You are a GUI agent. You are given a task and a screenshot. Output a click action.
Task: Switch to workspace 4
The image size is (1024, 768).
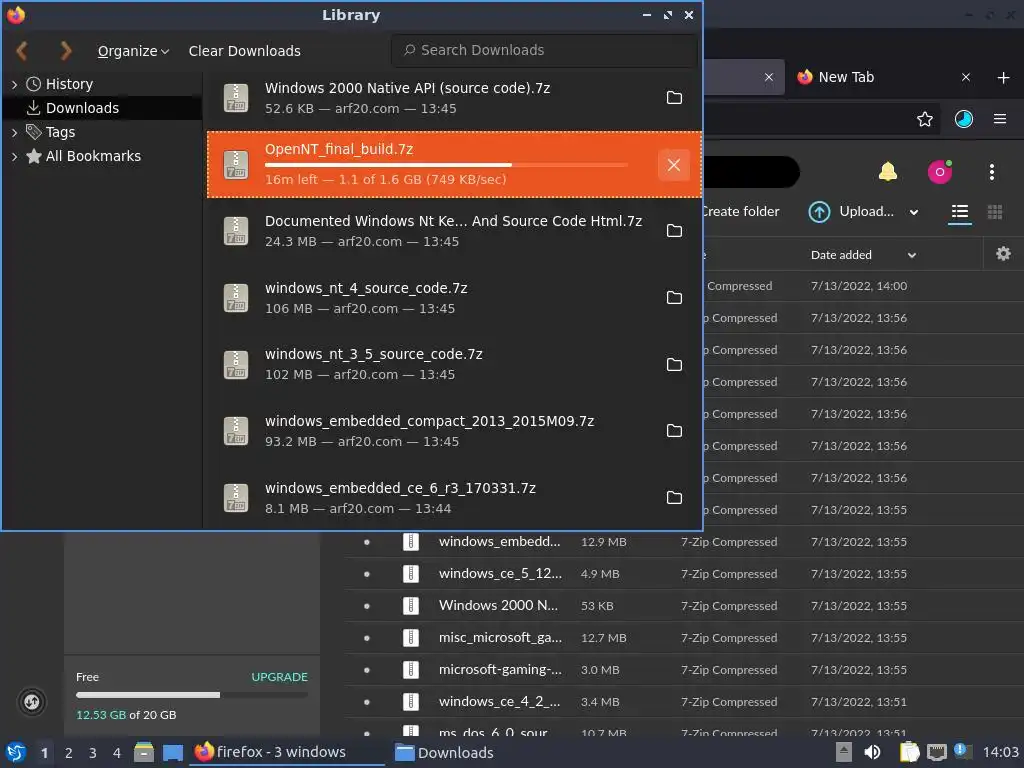click(x=117, y=753)
